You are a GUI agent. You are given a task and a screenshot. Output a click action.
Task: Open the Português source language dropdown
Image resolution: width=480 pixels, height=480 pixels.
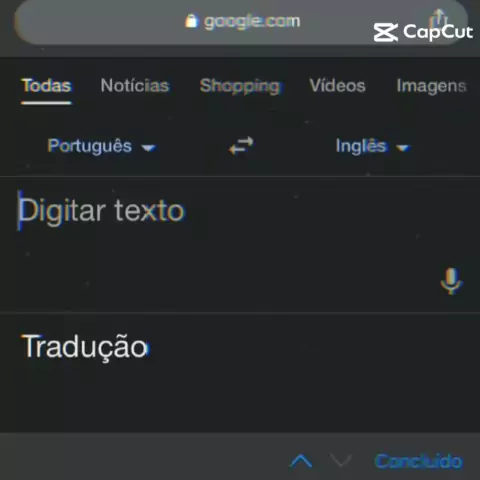[x=102, y=146]
